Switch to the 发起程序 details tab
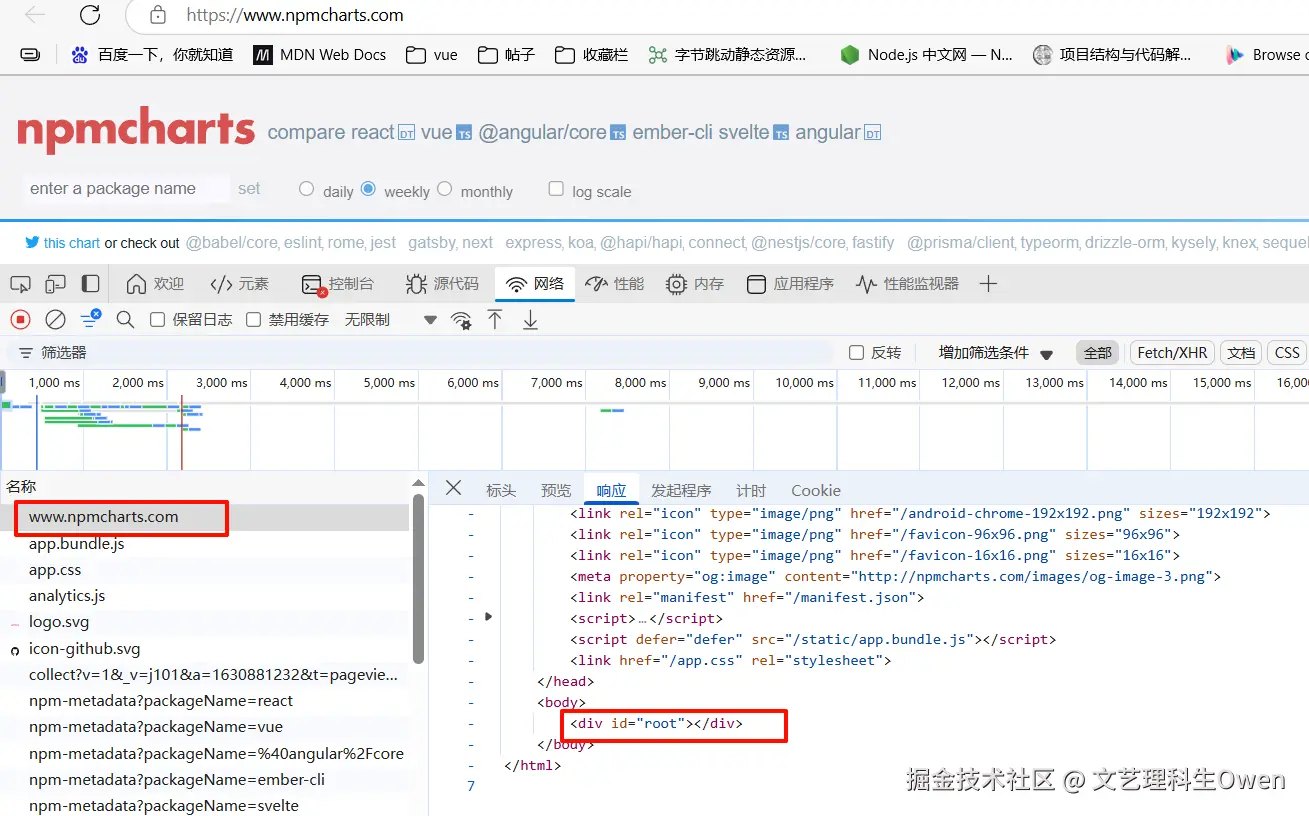The height and width of the screenshot is (816, 1309). tap(681, 490)
